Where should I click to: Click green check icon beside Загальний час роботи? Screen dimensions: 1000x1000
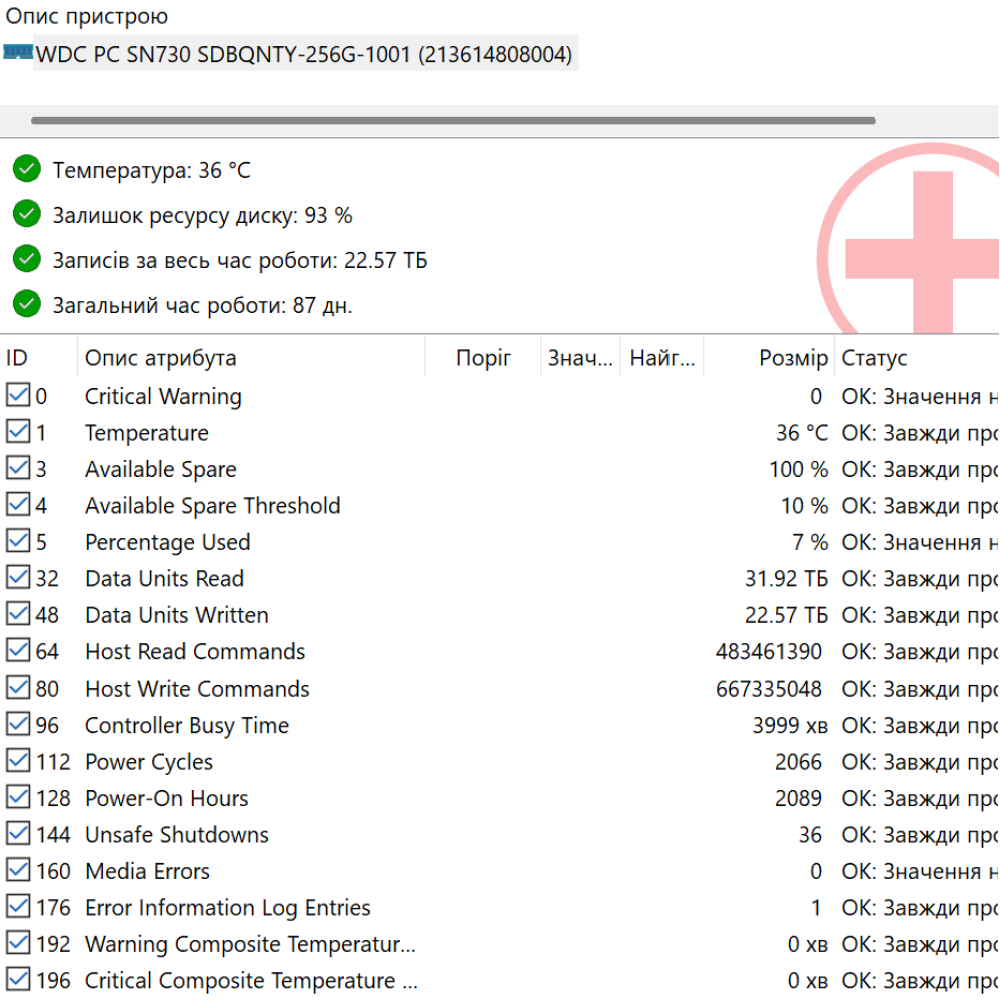27,305
